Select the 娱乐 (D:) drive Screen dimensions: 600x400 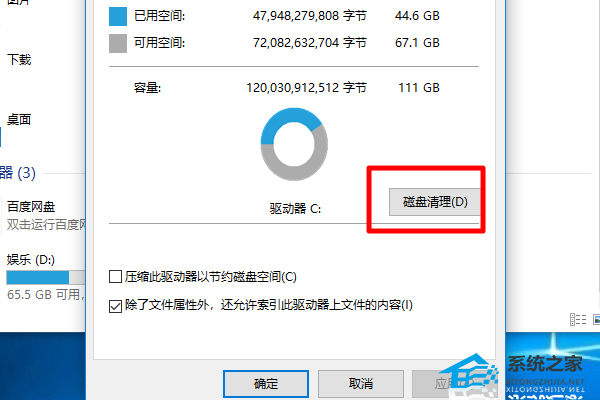31,260
